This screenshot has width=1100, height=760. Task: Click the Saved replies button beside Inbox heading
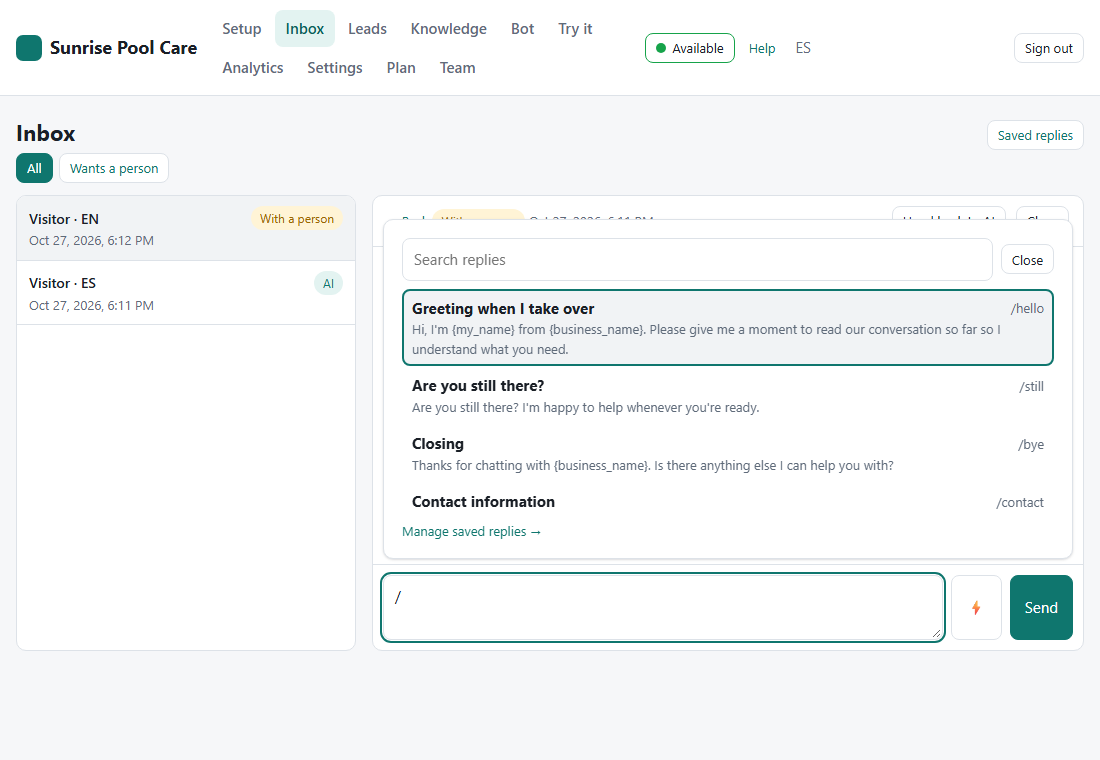1035,135
